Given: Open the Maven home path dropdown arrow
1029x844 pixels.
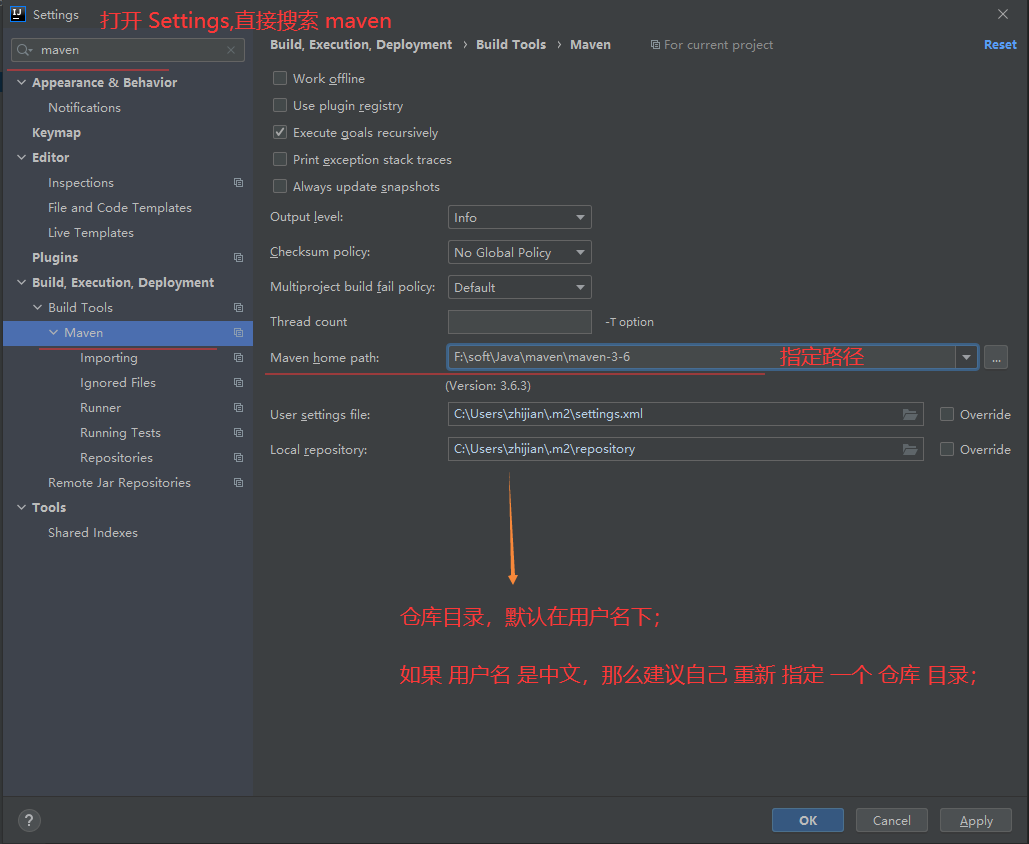Looking at the screenshot, I should tap(966, 358).
